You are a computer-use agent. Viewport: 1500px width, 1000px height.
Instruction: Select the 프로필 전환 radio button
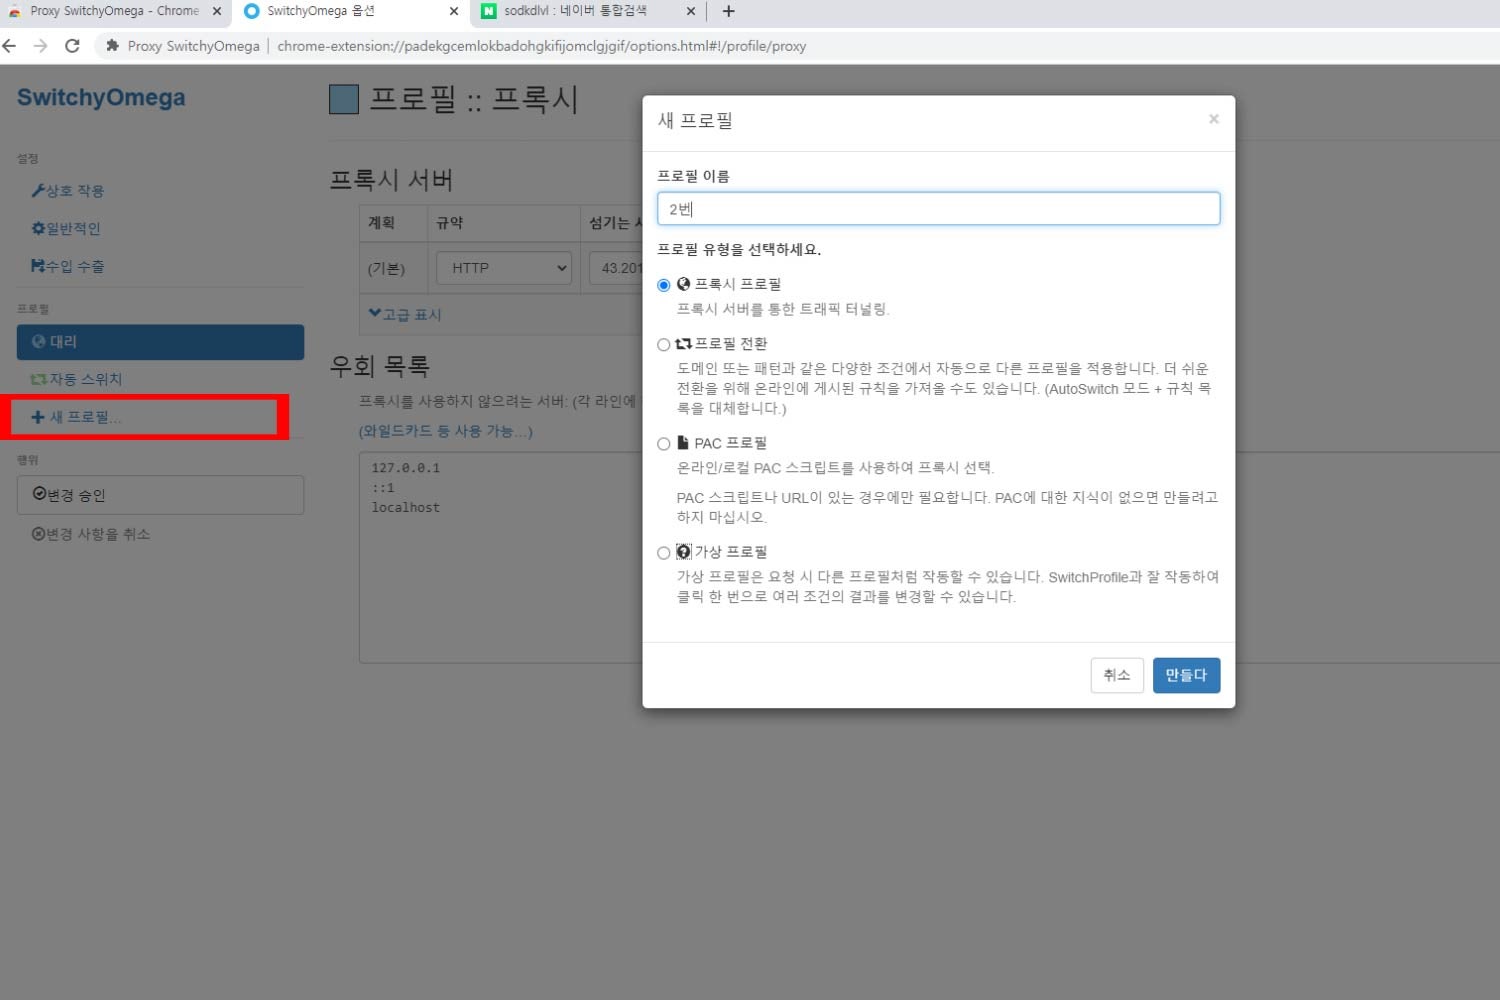[x=663, y=345]
